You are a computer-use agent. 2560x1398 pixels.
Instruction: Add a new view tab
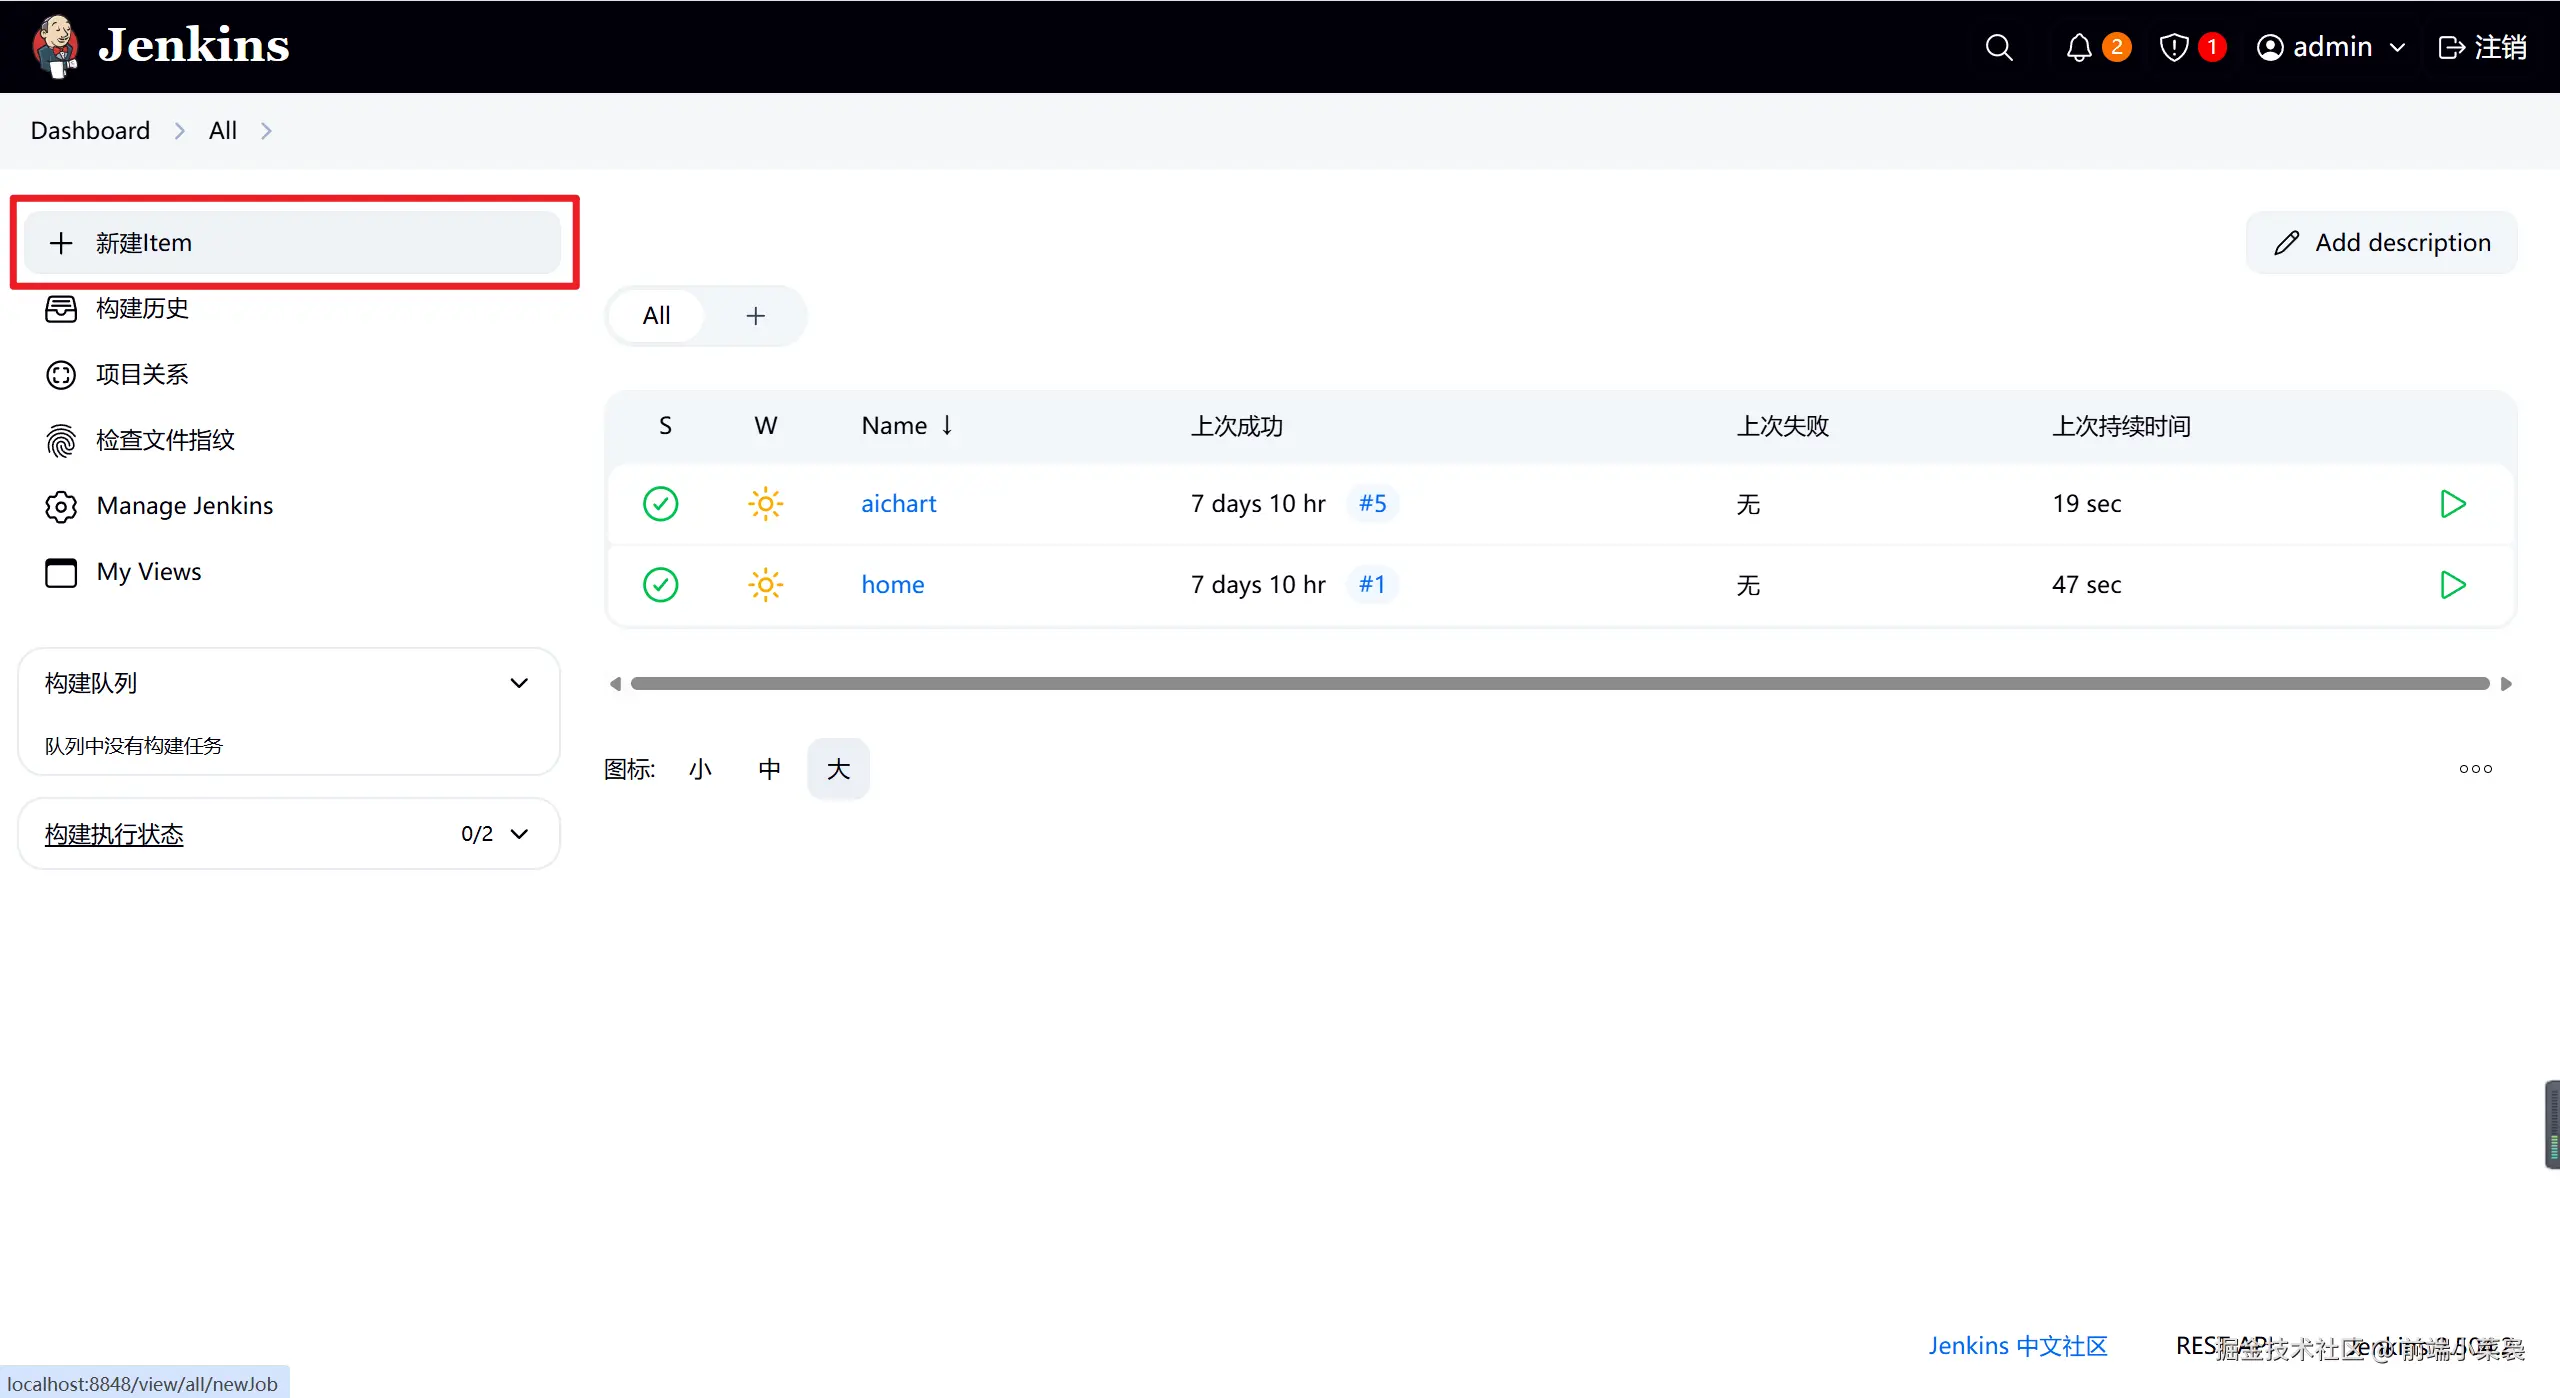pos(755,316)
